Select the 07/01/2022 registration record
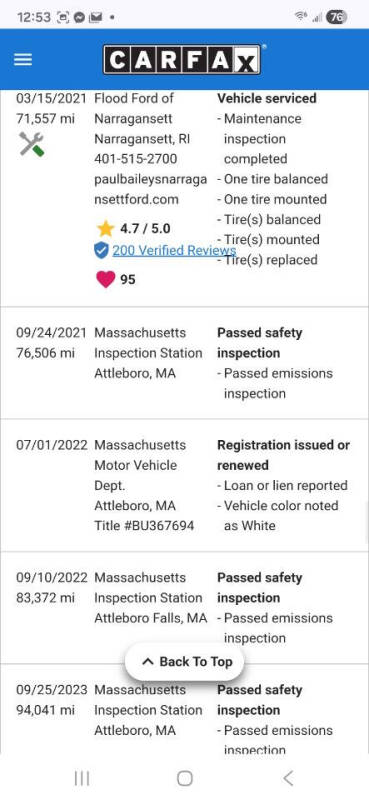Viewport: 369px width, 800px height. 184,485
